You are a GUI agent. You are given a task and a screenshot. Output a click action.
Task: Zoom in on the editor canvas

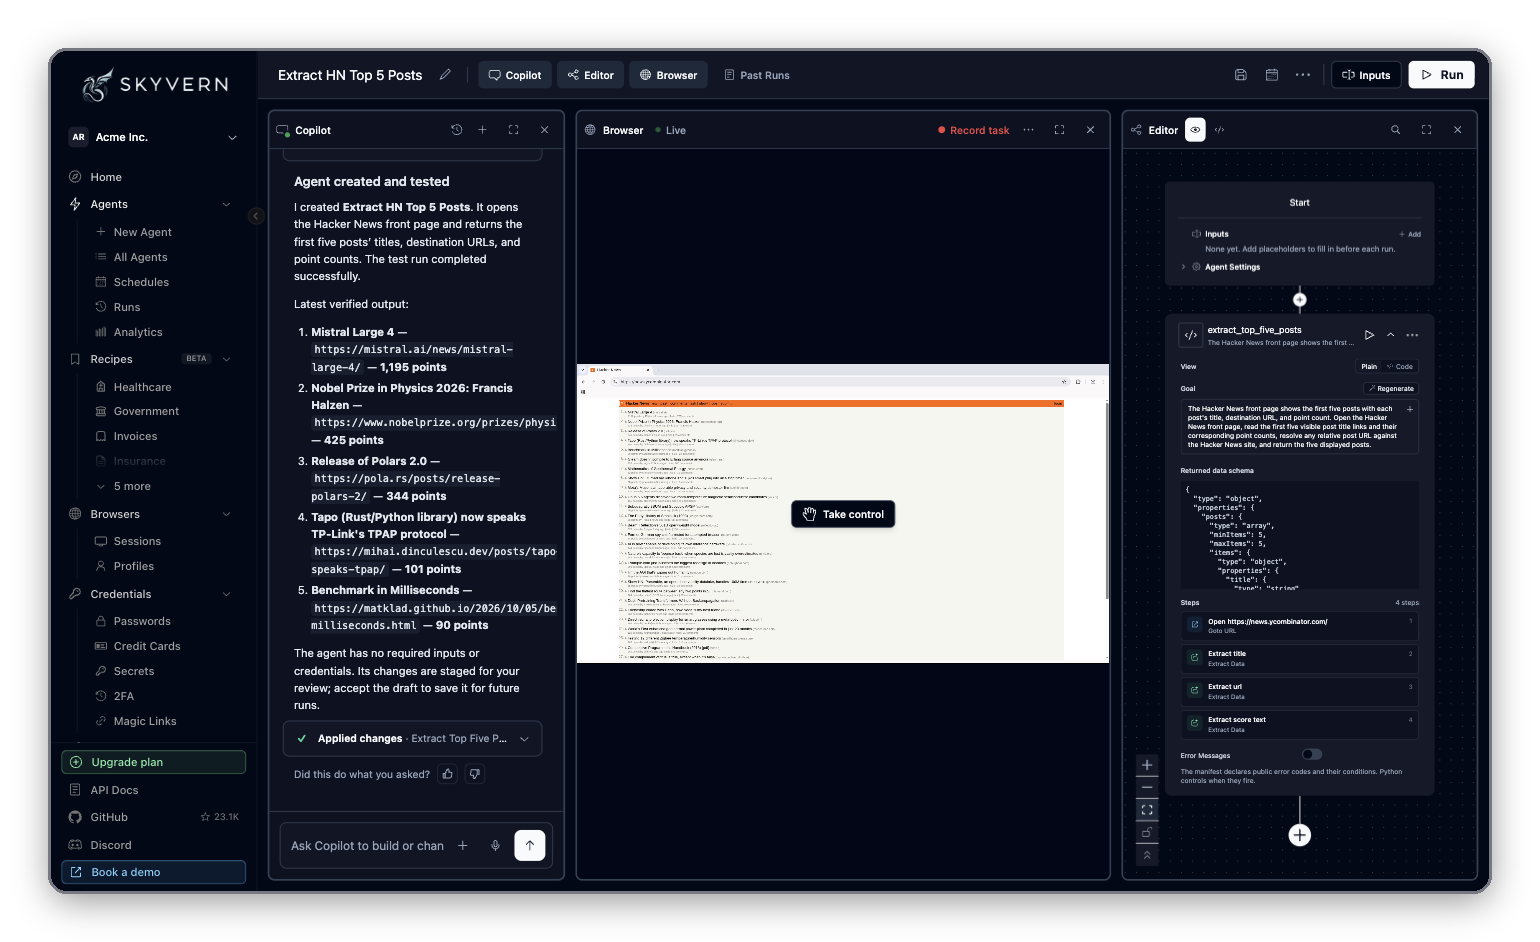pyautogui.click(x=1147, y=765)
